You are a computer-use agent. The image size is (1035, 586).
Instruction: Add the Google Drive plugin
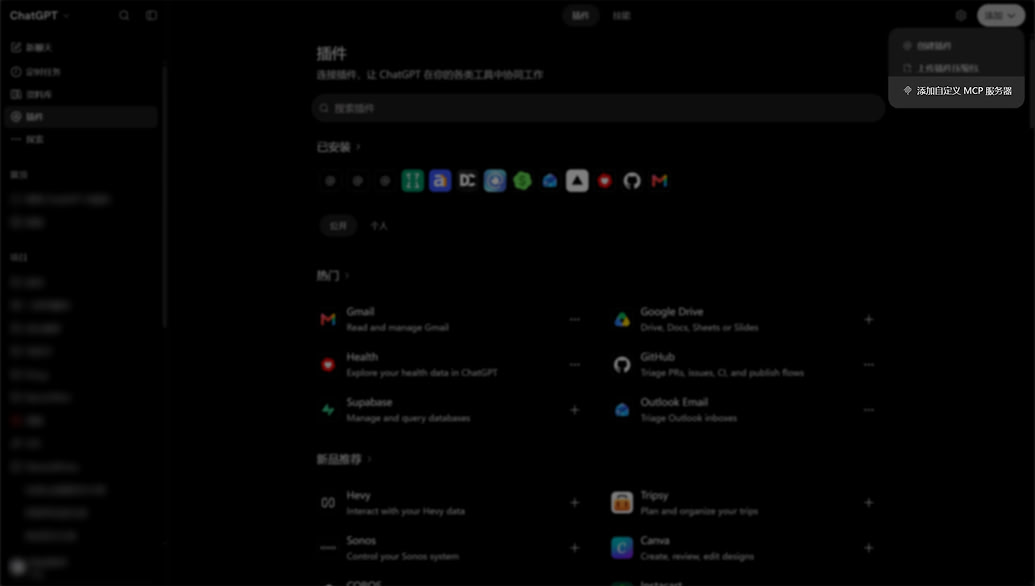tap(869, 319)
